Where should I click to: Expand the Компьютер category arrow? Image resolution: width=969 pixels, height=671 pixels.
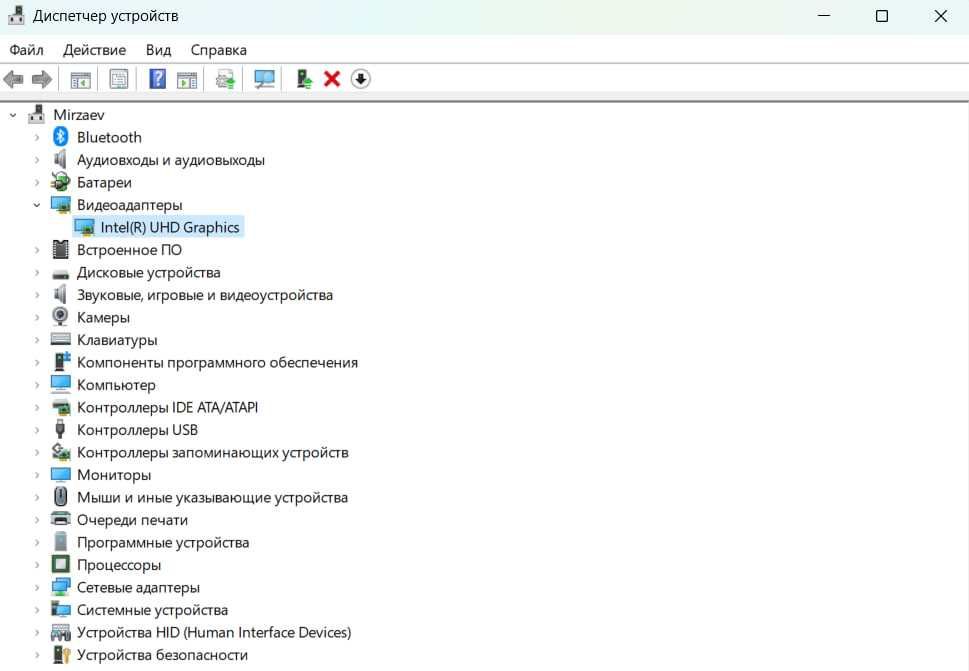coord(36,385)
